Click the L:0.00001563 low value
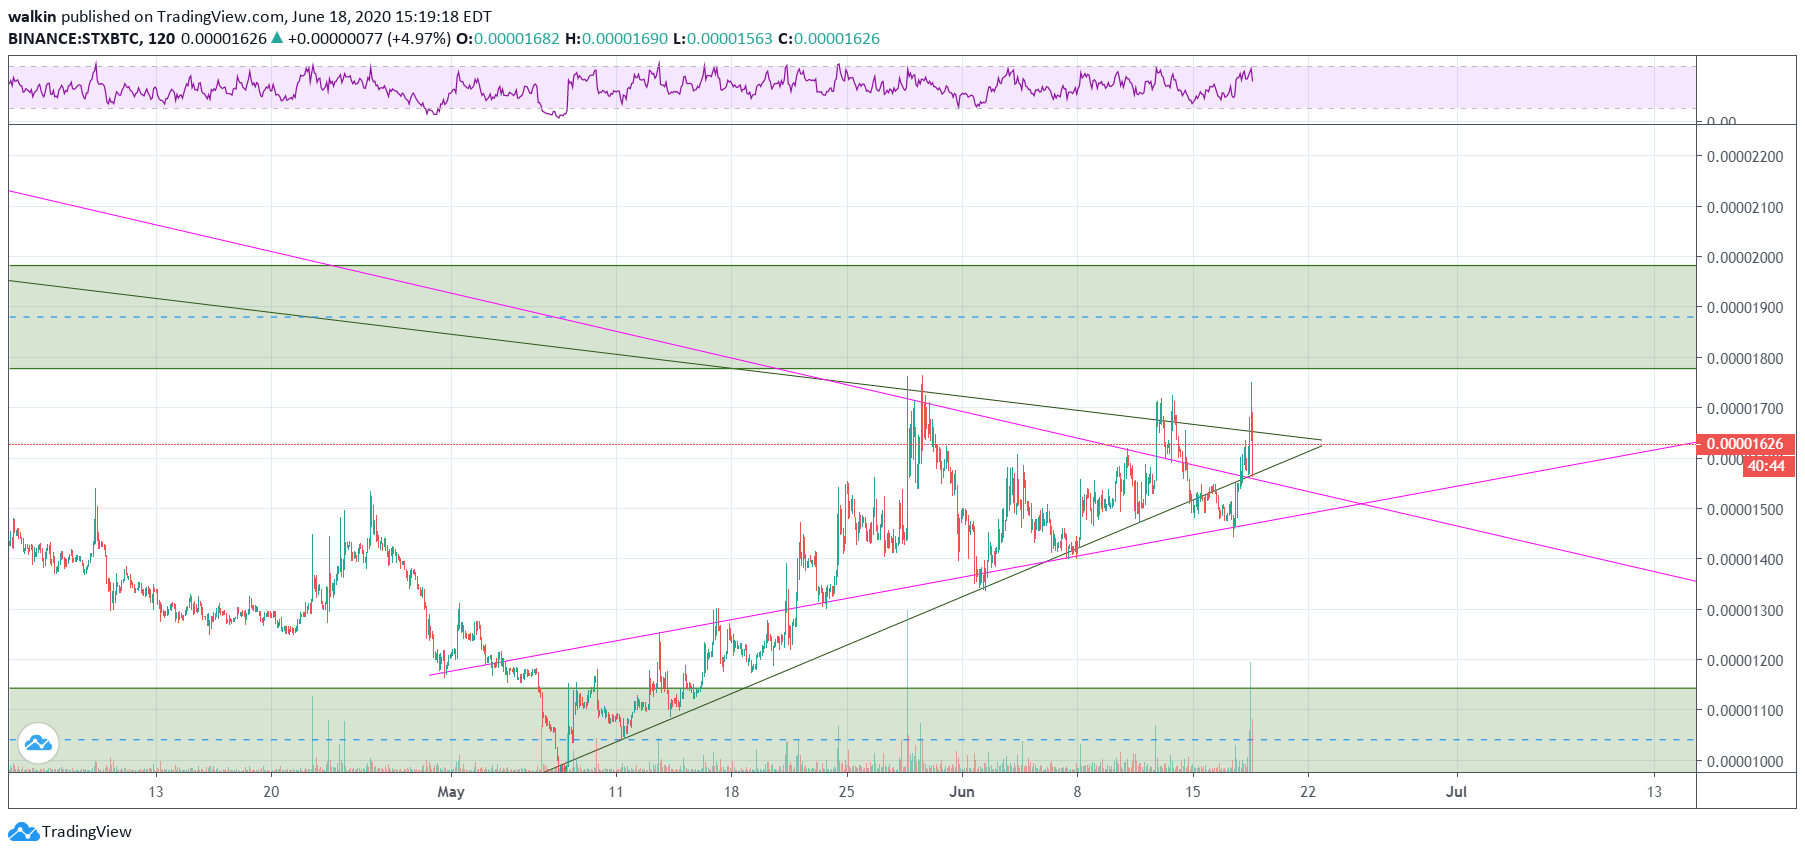 coord(723,38)
